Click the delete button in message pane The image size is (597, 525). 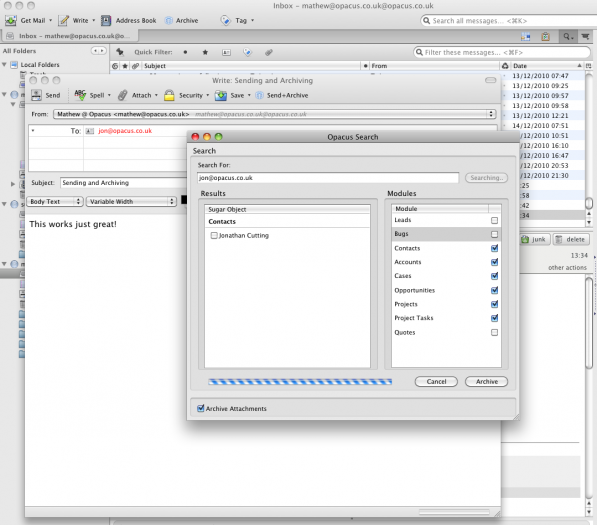571,239
